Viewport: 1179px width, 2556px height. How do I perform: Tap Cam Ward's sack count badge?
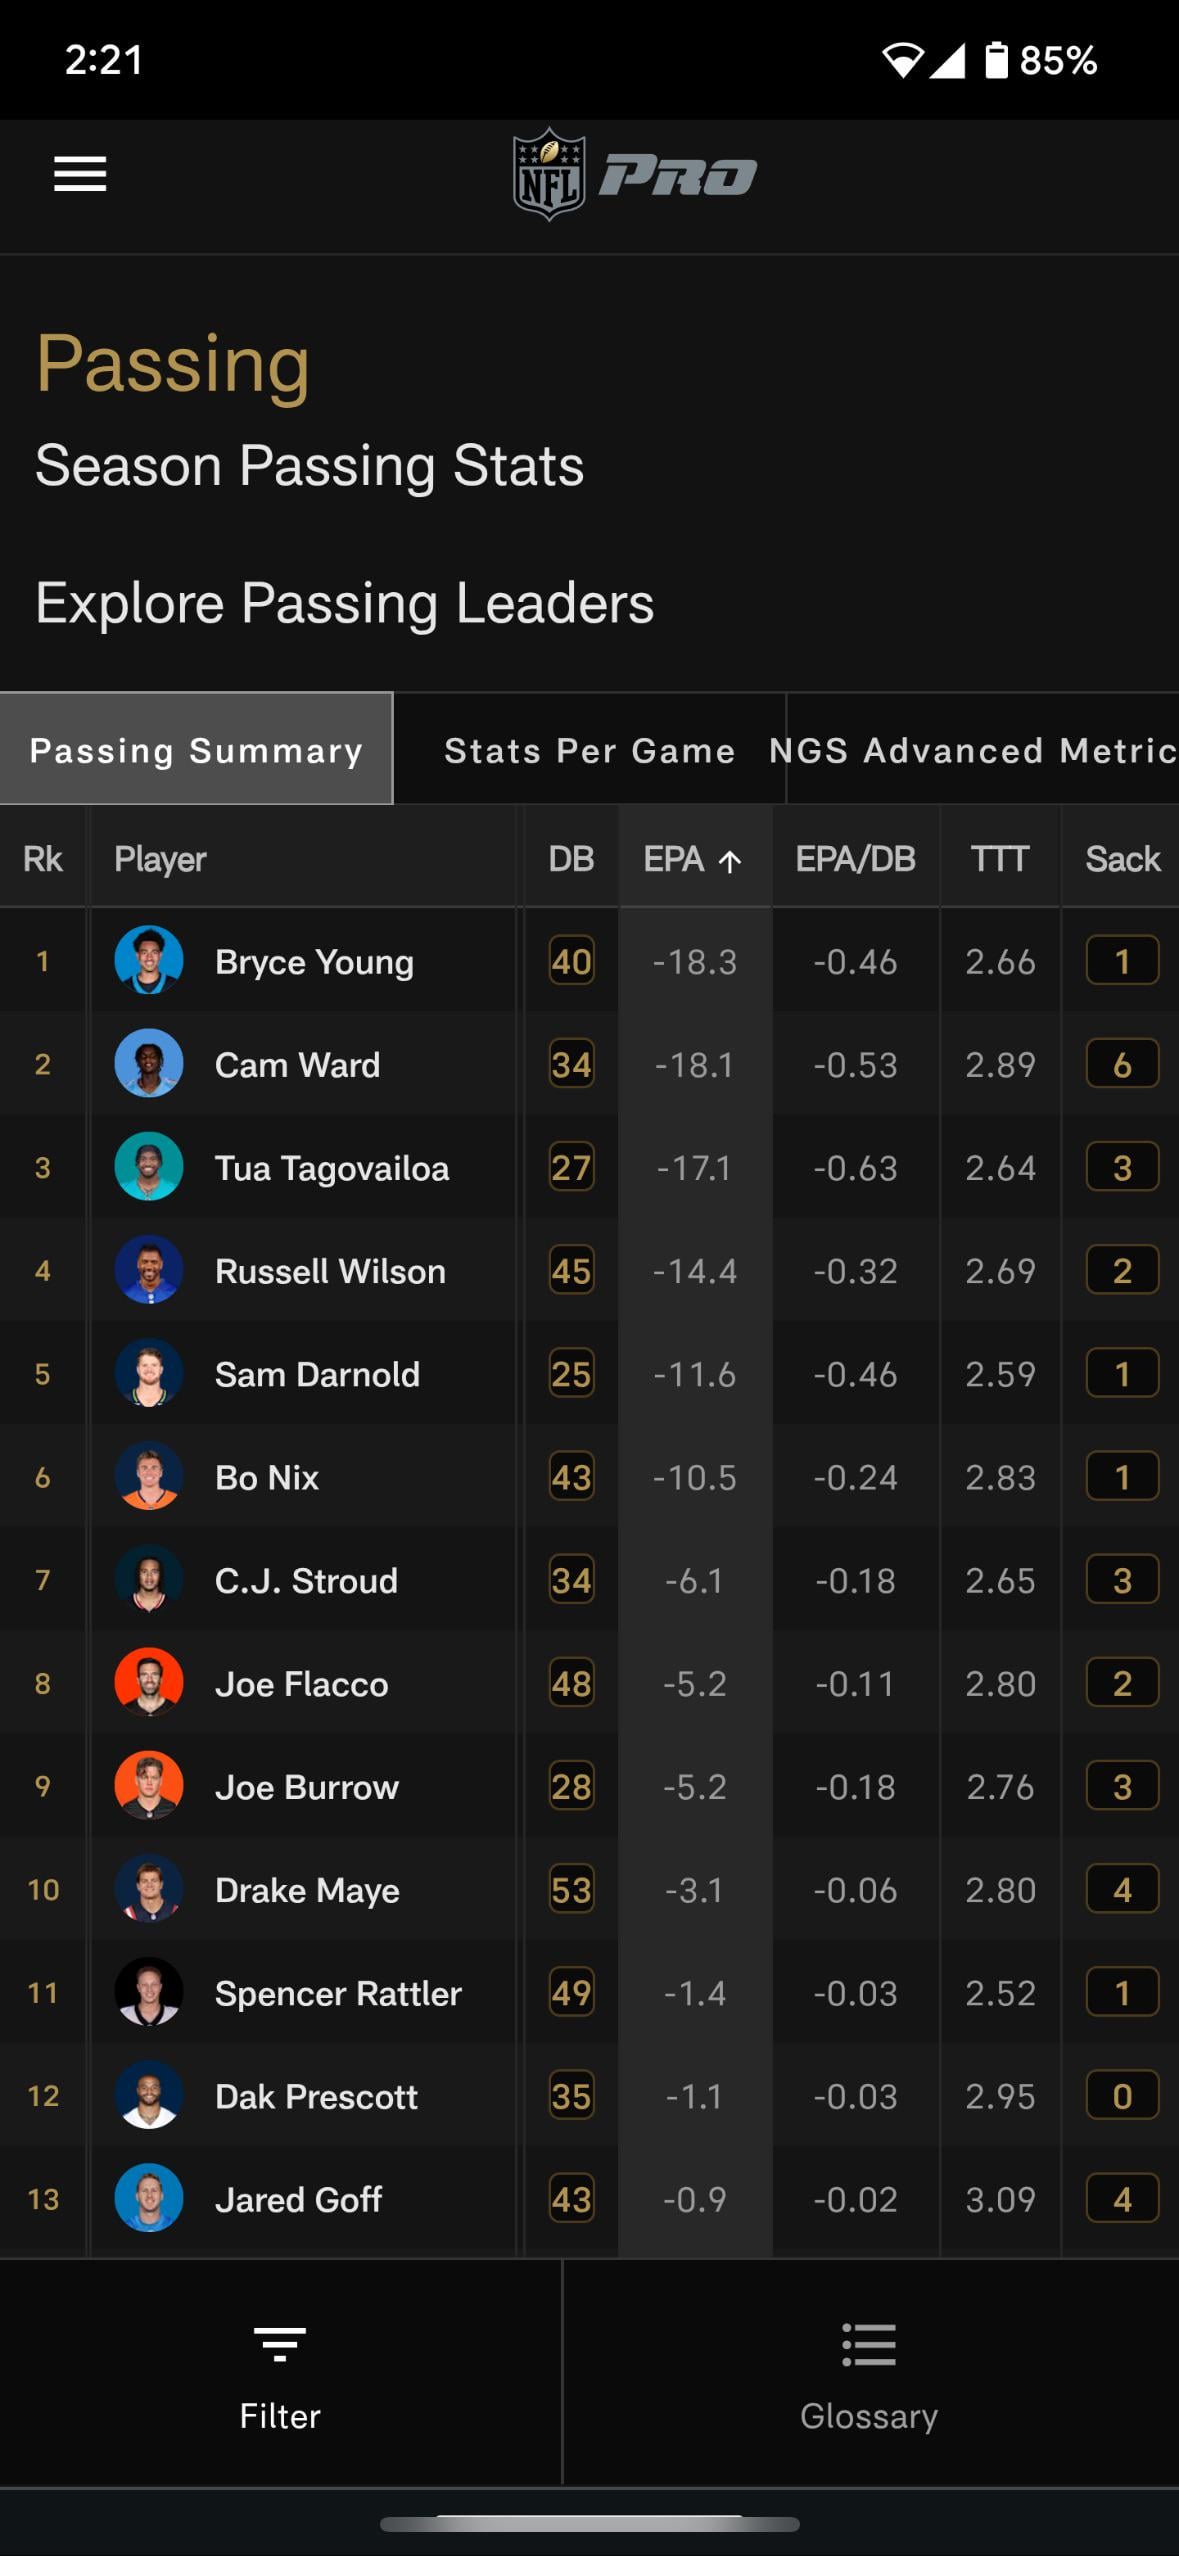1122,1064
